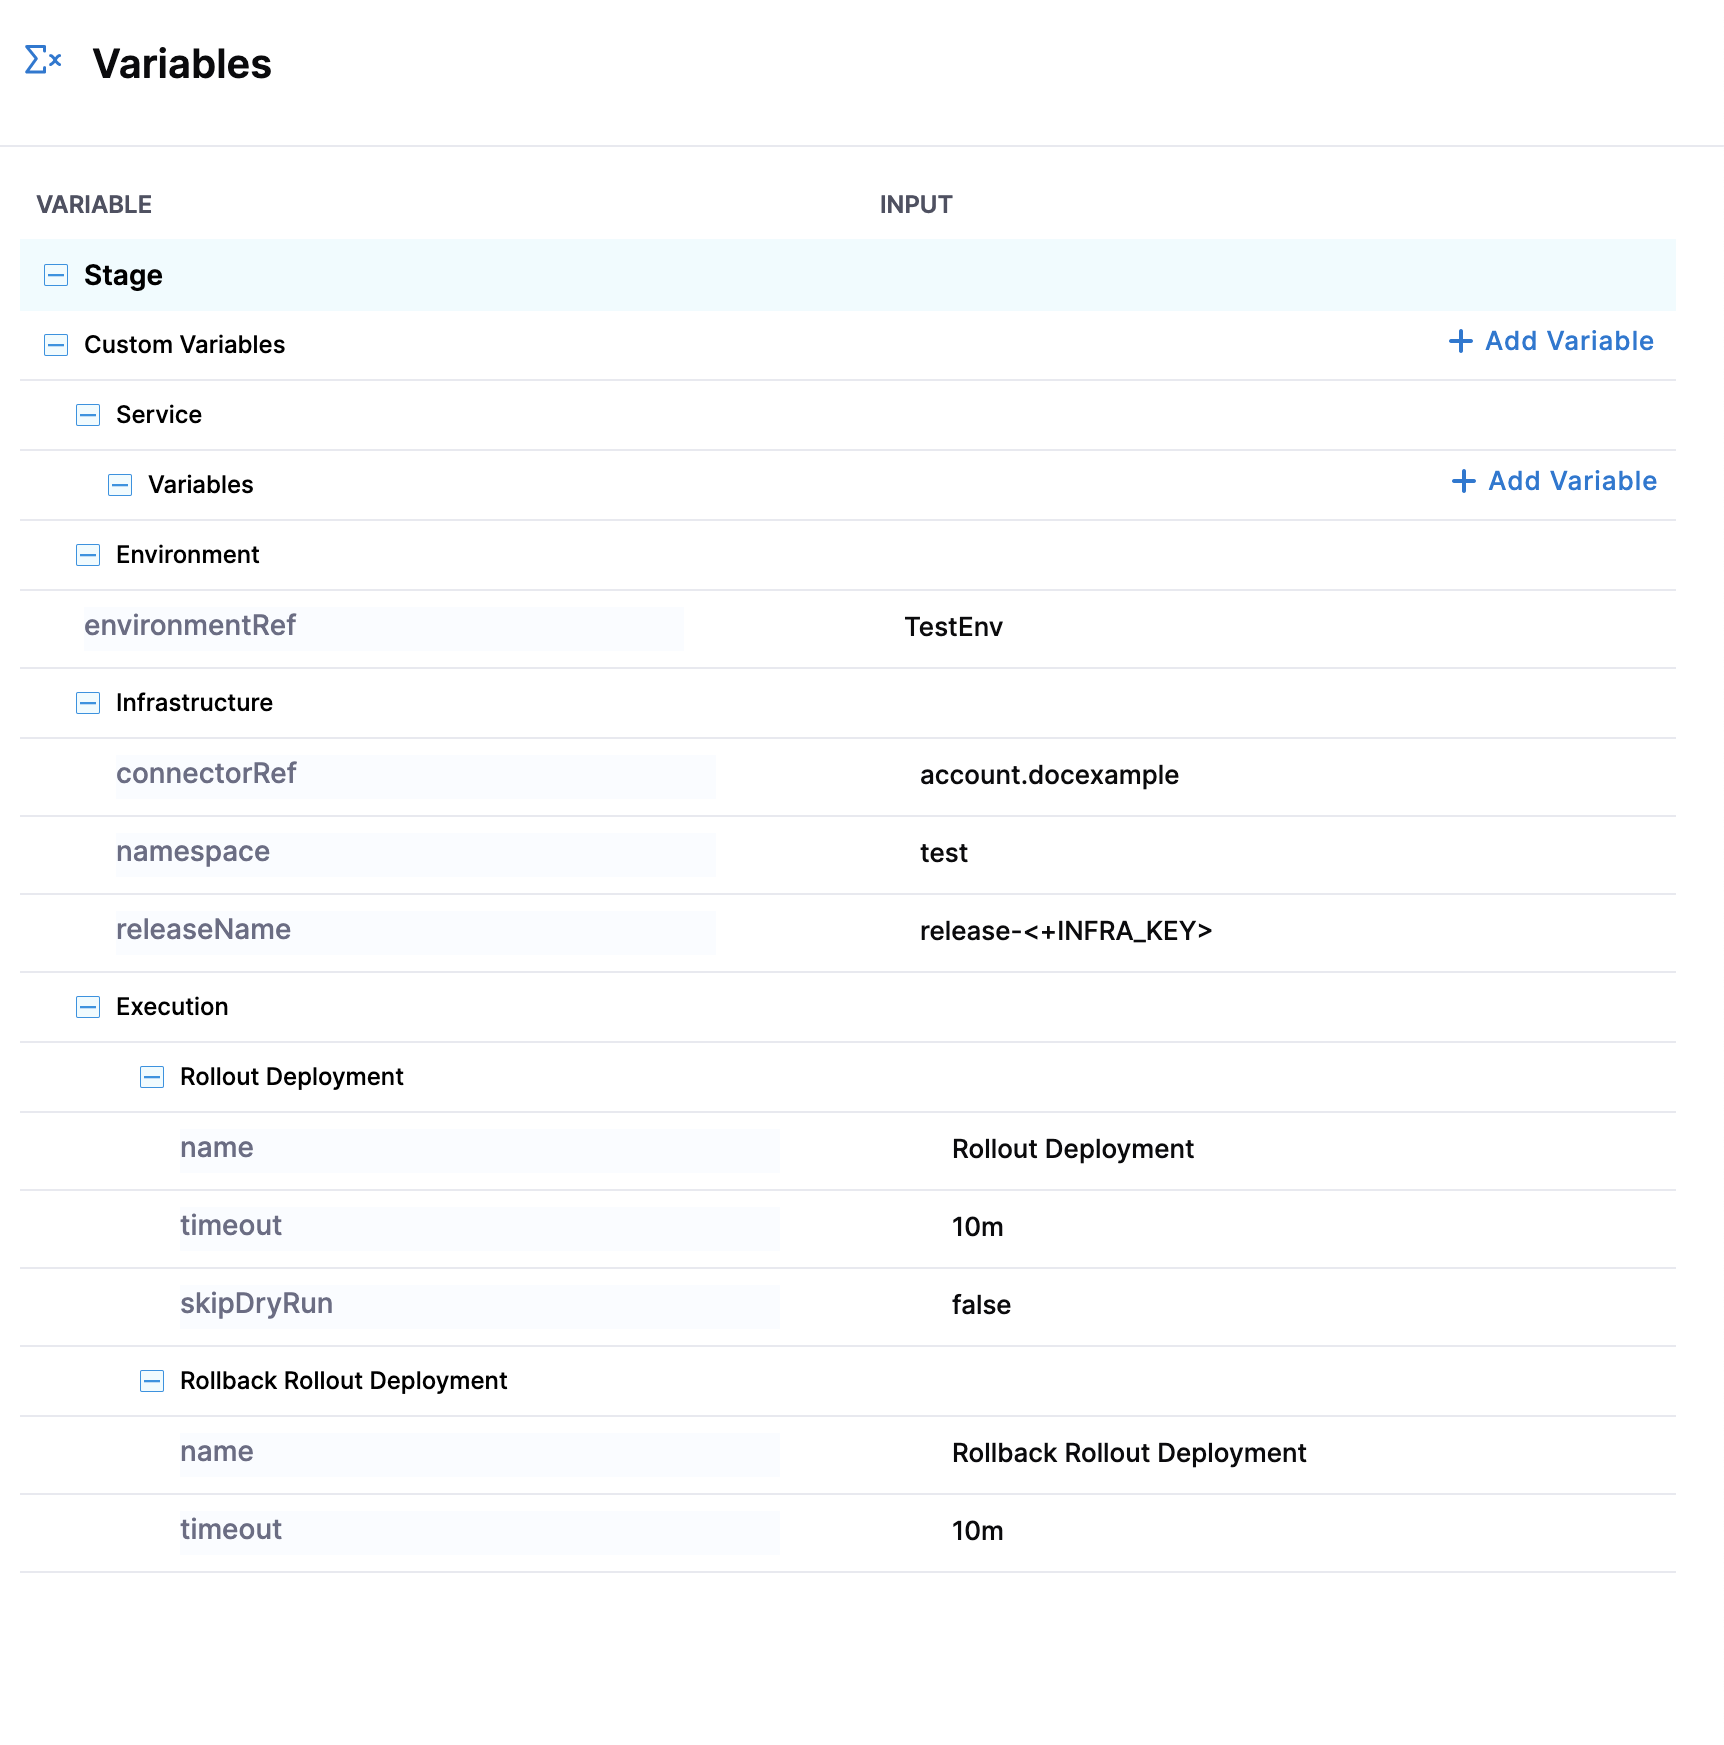Collapse the Rollback Rollout Deployment step
This screenshot has height=1745, width=1724.
(152, 1381)
